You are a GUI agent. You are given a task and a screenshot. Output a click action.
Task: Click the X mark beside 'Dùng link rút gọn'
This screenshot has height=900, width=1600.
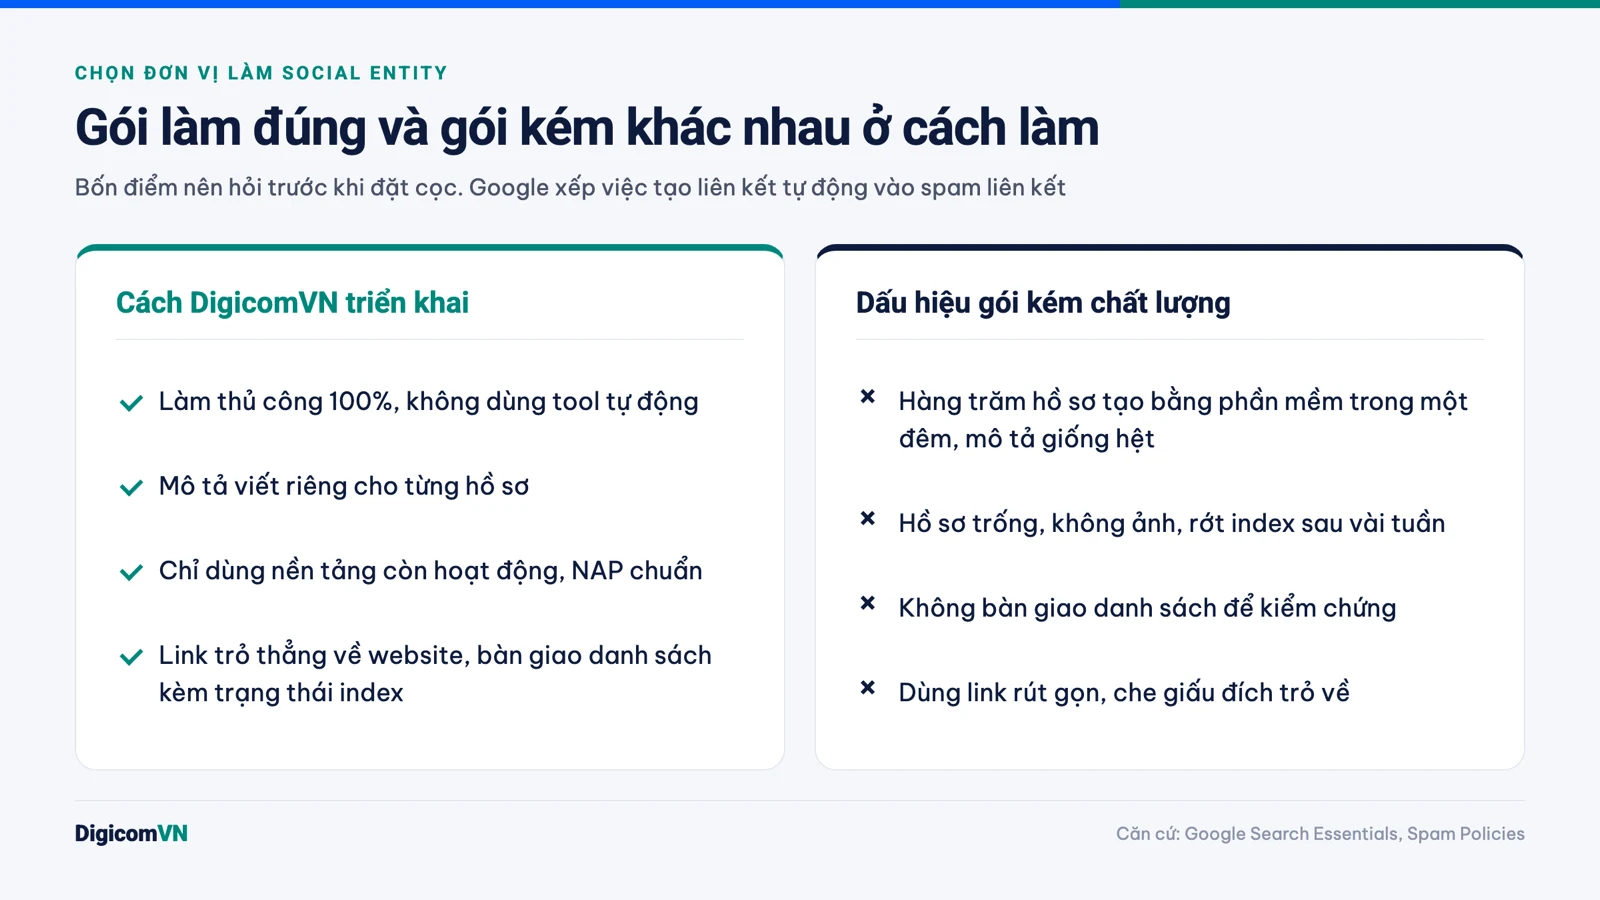pos(868,688)
